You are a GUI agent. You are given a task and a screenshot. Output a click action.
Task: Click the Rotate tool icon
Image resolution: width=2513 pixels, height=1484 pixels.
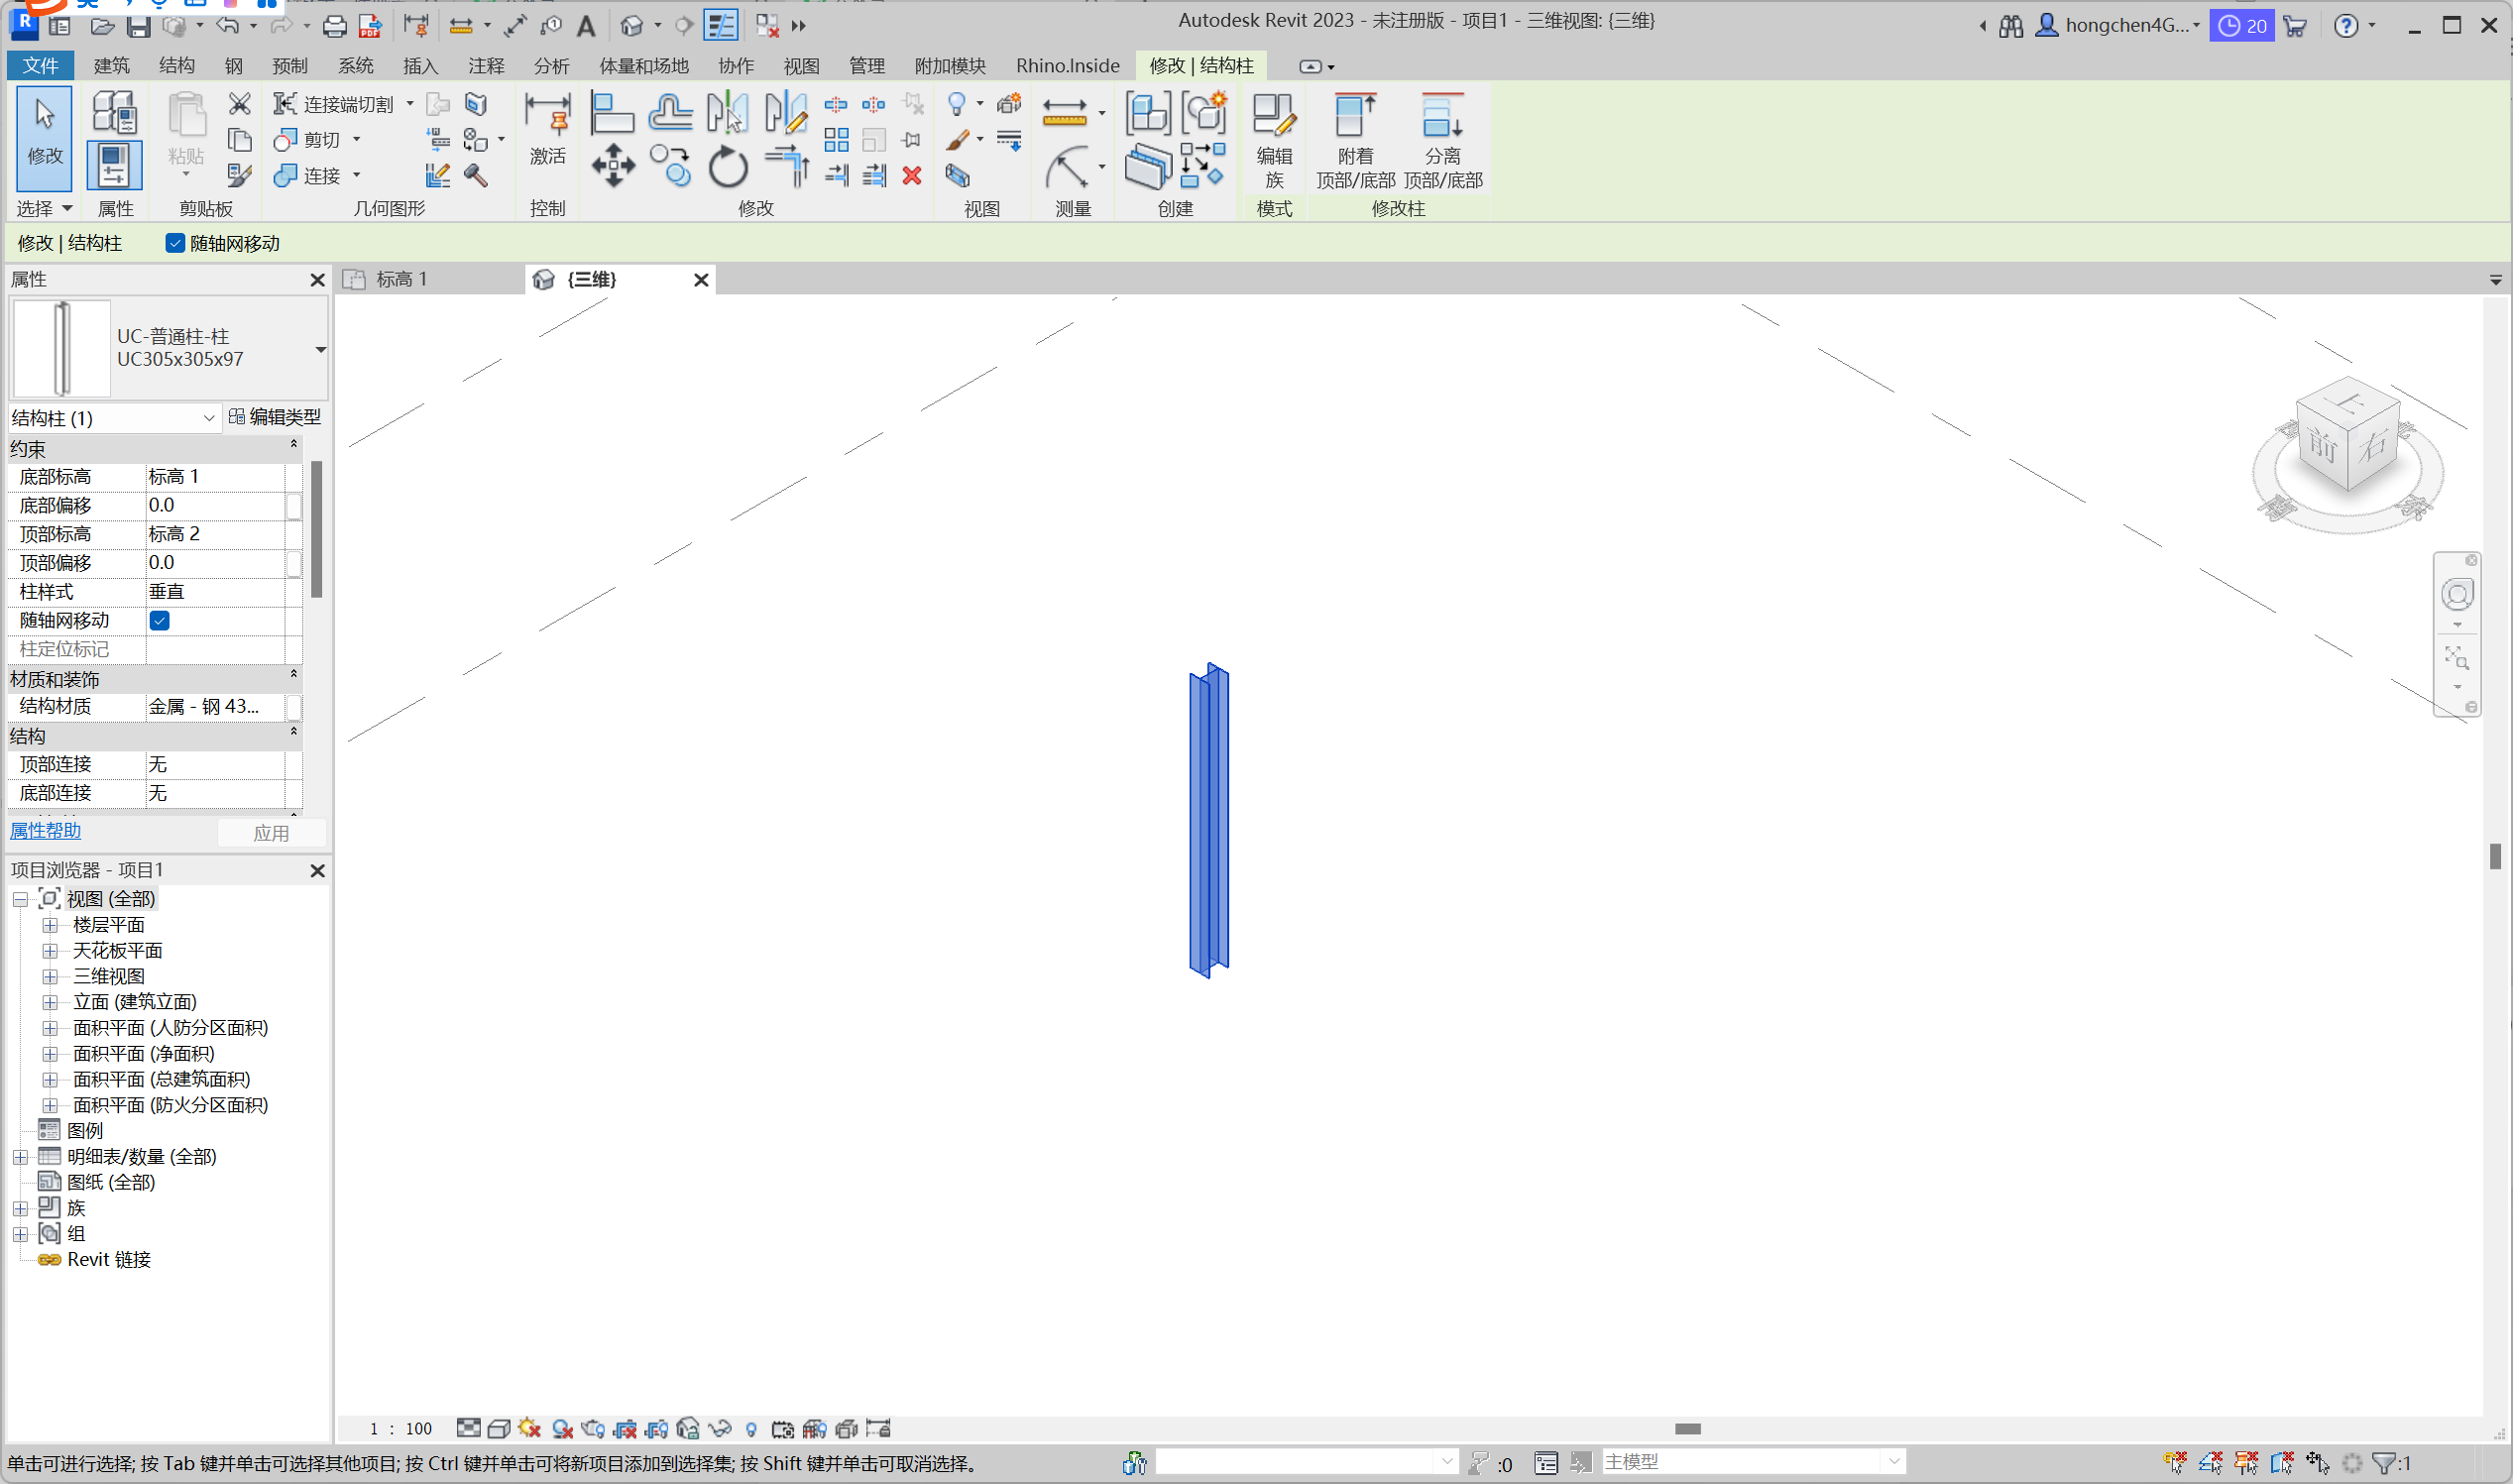click(x=727, y=166)
